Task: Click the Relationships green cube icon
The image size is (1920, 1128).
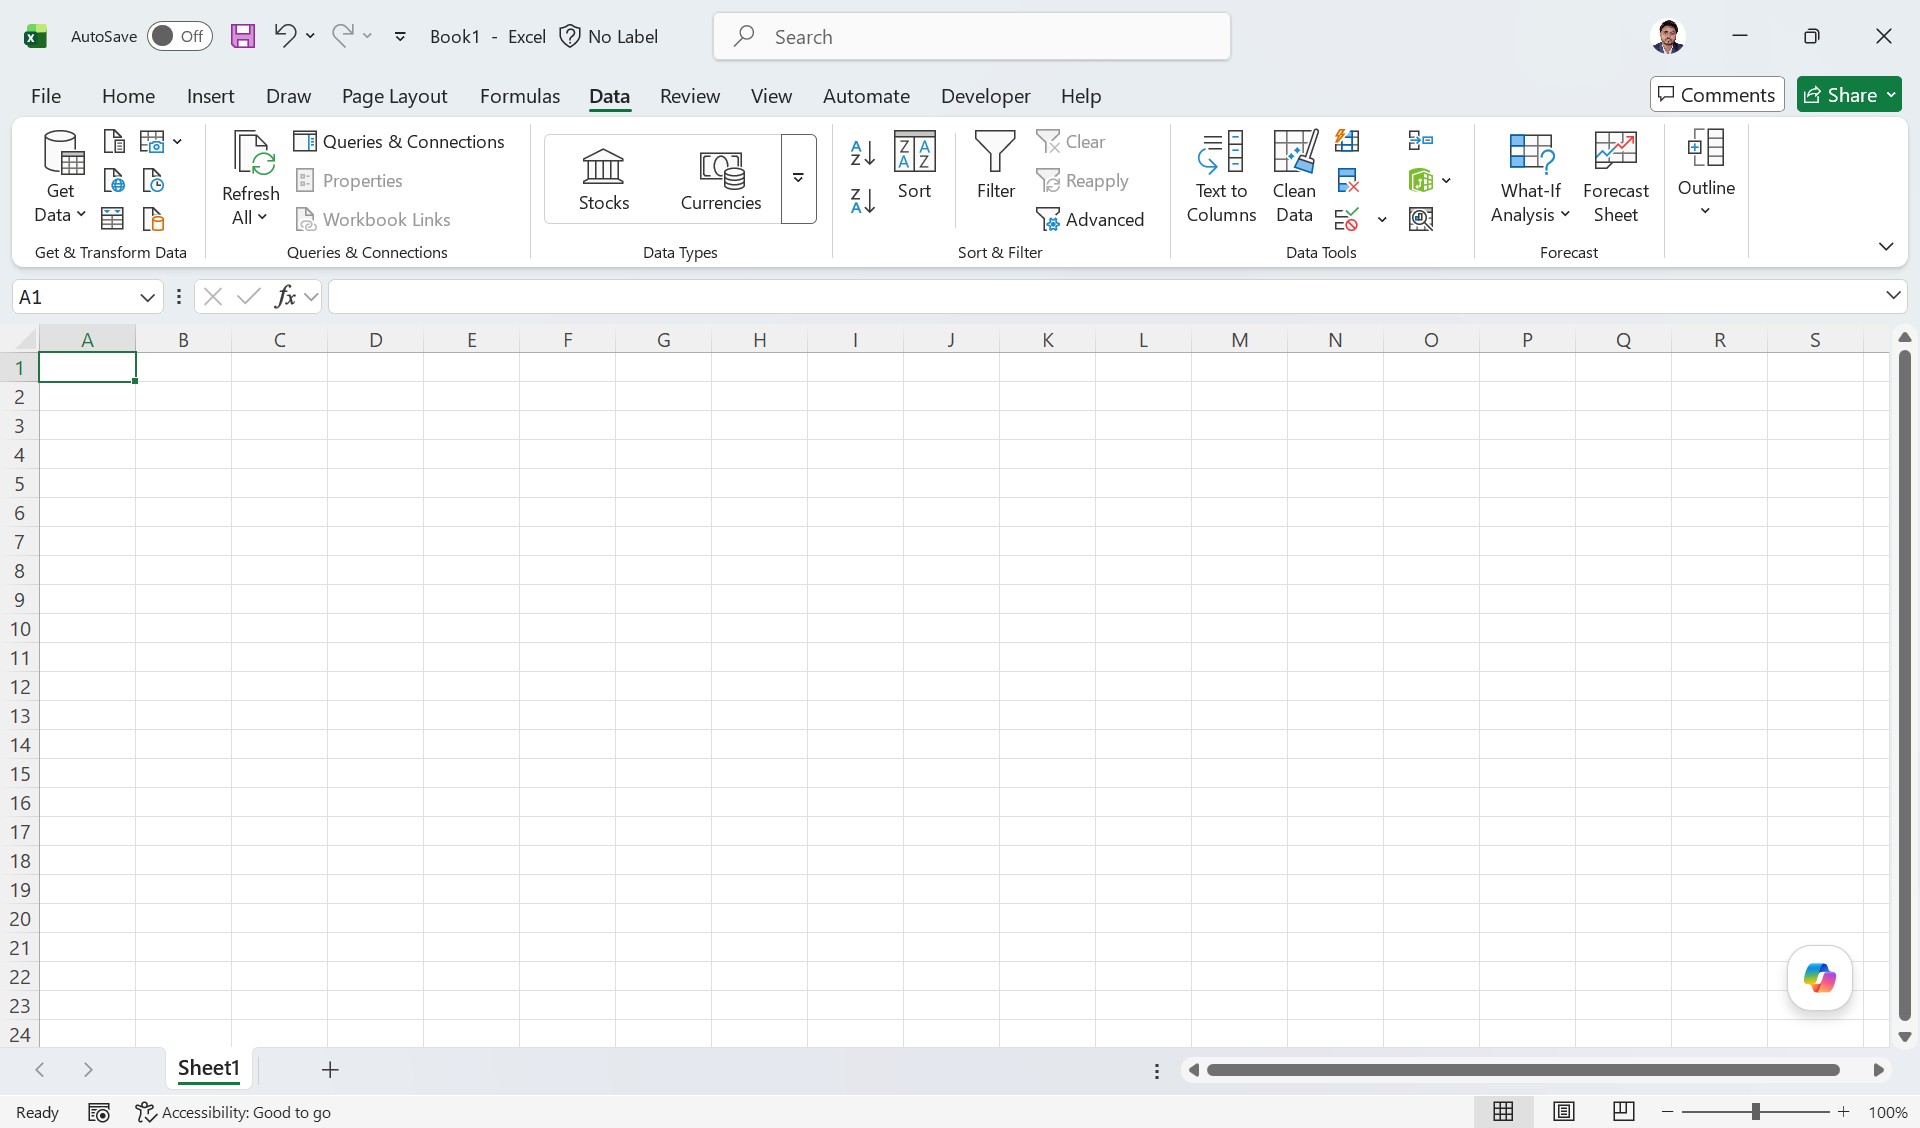Action: (x=1420, y=180)
